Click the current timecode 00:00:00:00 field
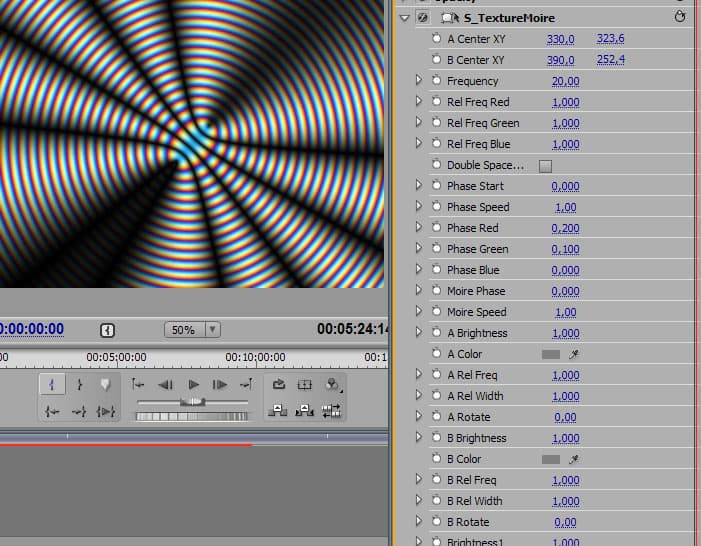This screenshot has height=546, width=701. [x=32, y=329]
